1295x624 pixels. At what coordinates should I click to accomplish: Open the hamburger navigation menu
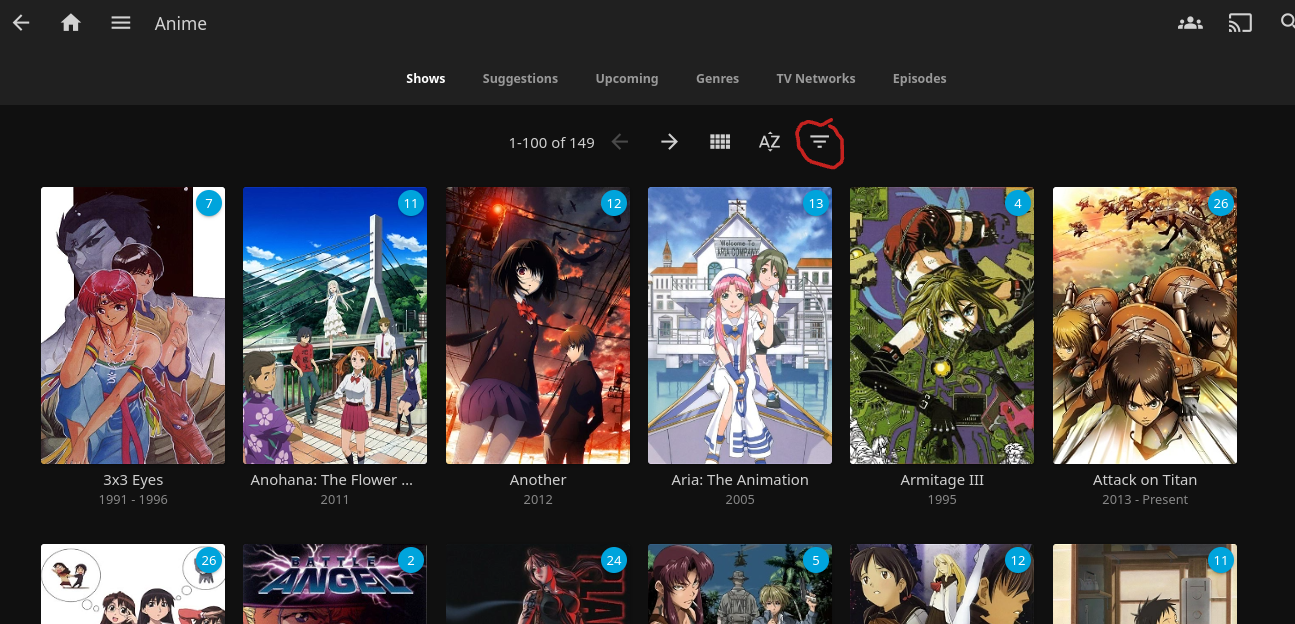(121, 23)
